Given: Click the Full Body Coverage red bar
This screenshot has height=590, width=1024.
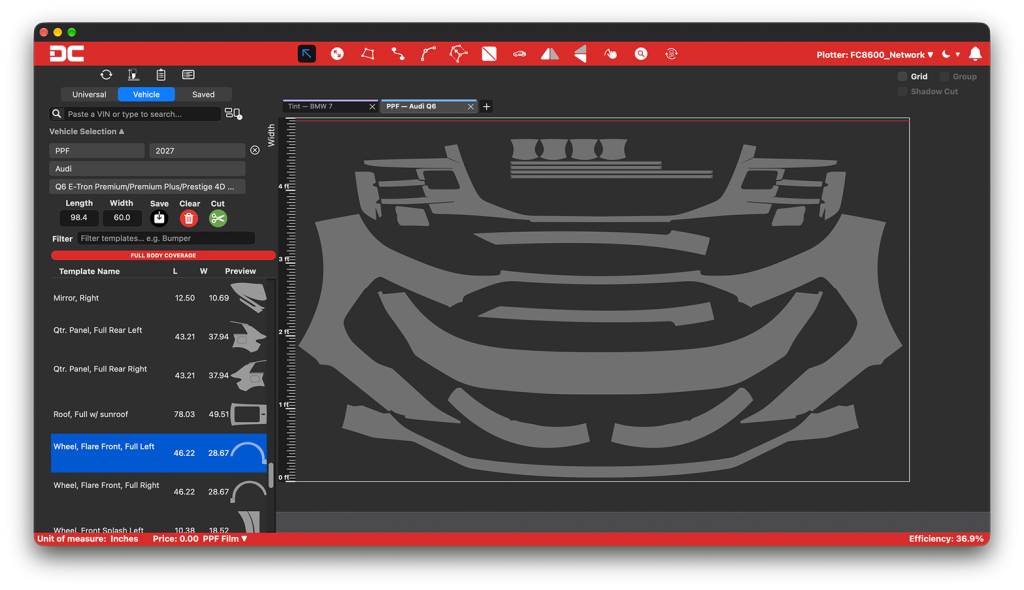Looking at the screenshot, I should [x=163, y=255].
